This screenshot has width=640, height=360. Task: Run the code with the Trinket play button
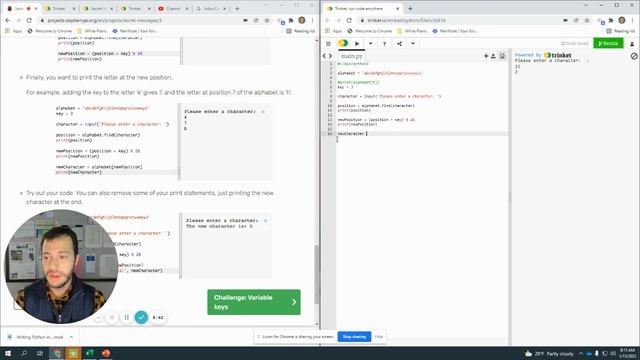tap(357, 43)
